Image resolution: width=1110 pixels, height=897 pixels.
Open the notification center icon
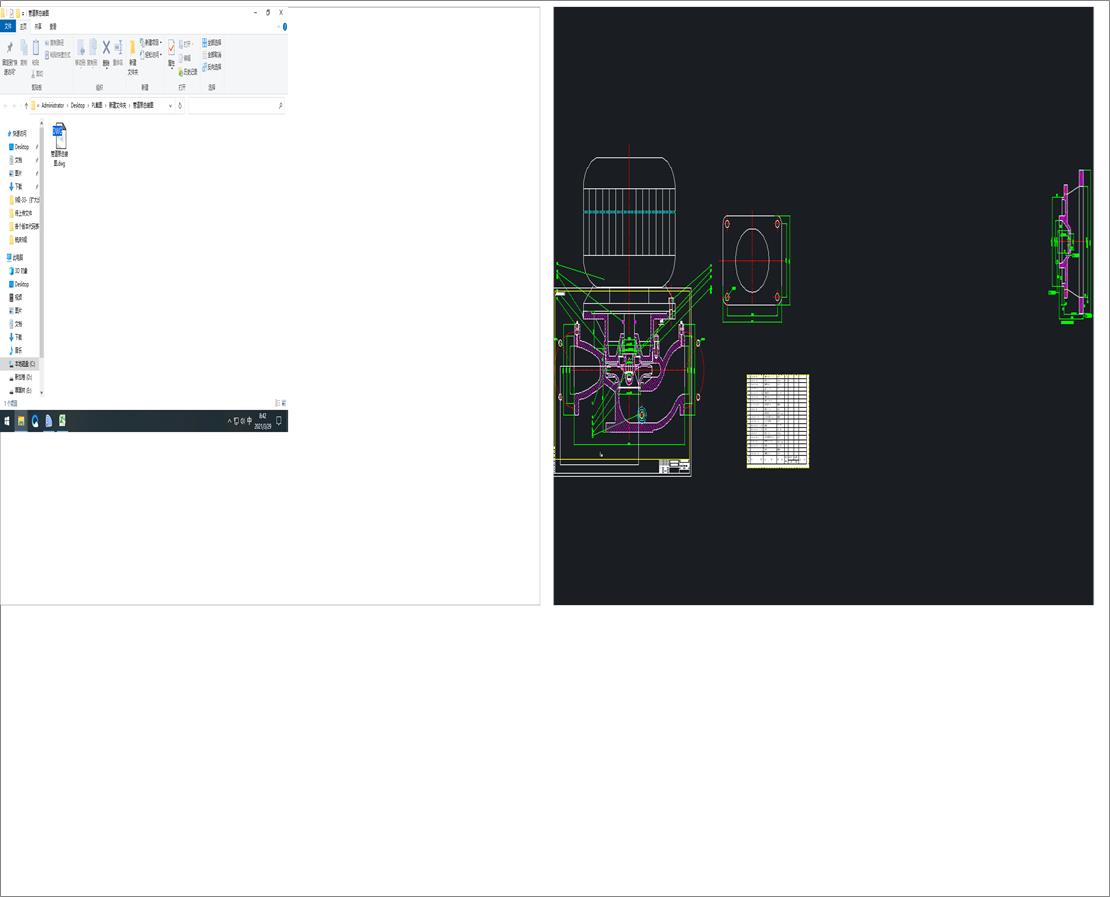[x=279, y=421]
